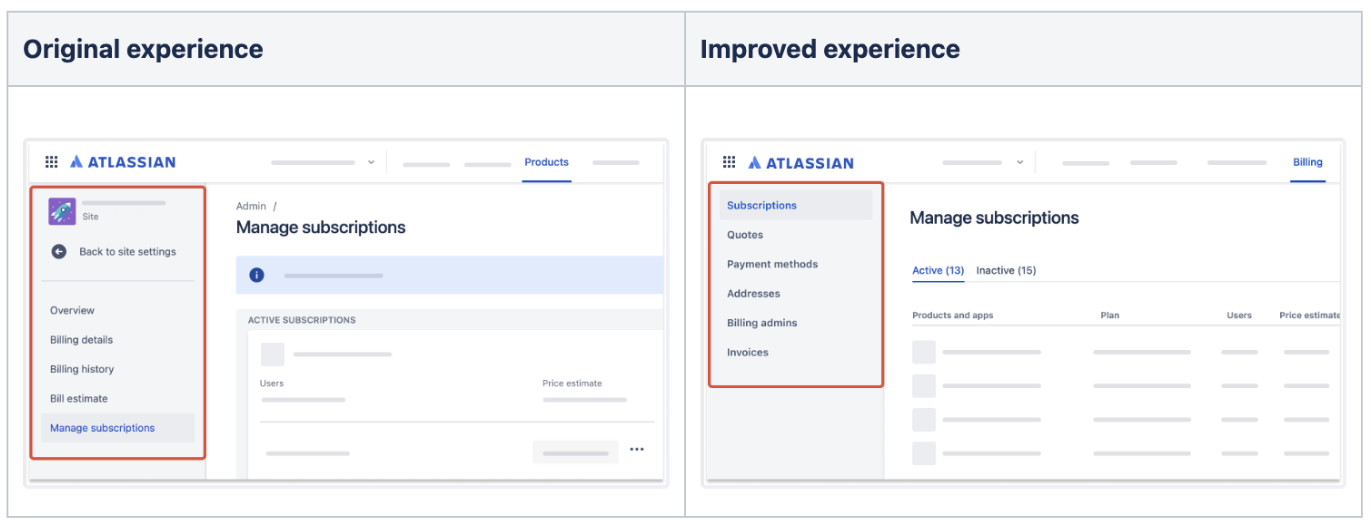1372x520 pixels.
Task: Open Invoices in improved sidebar
Action: click(747, 352)
